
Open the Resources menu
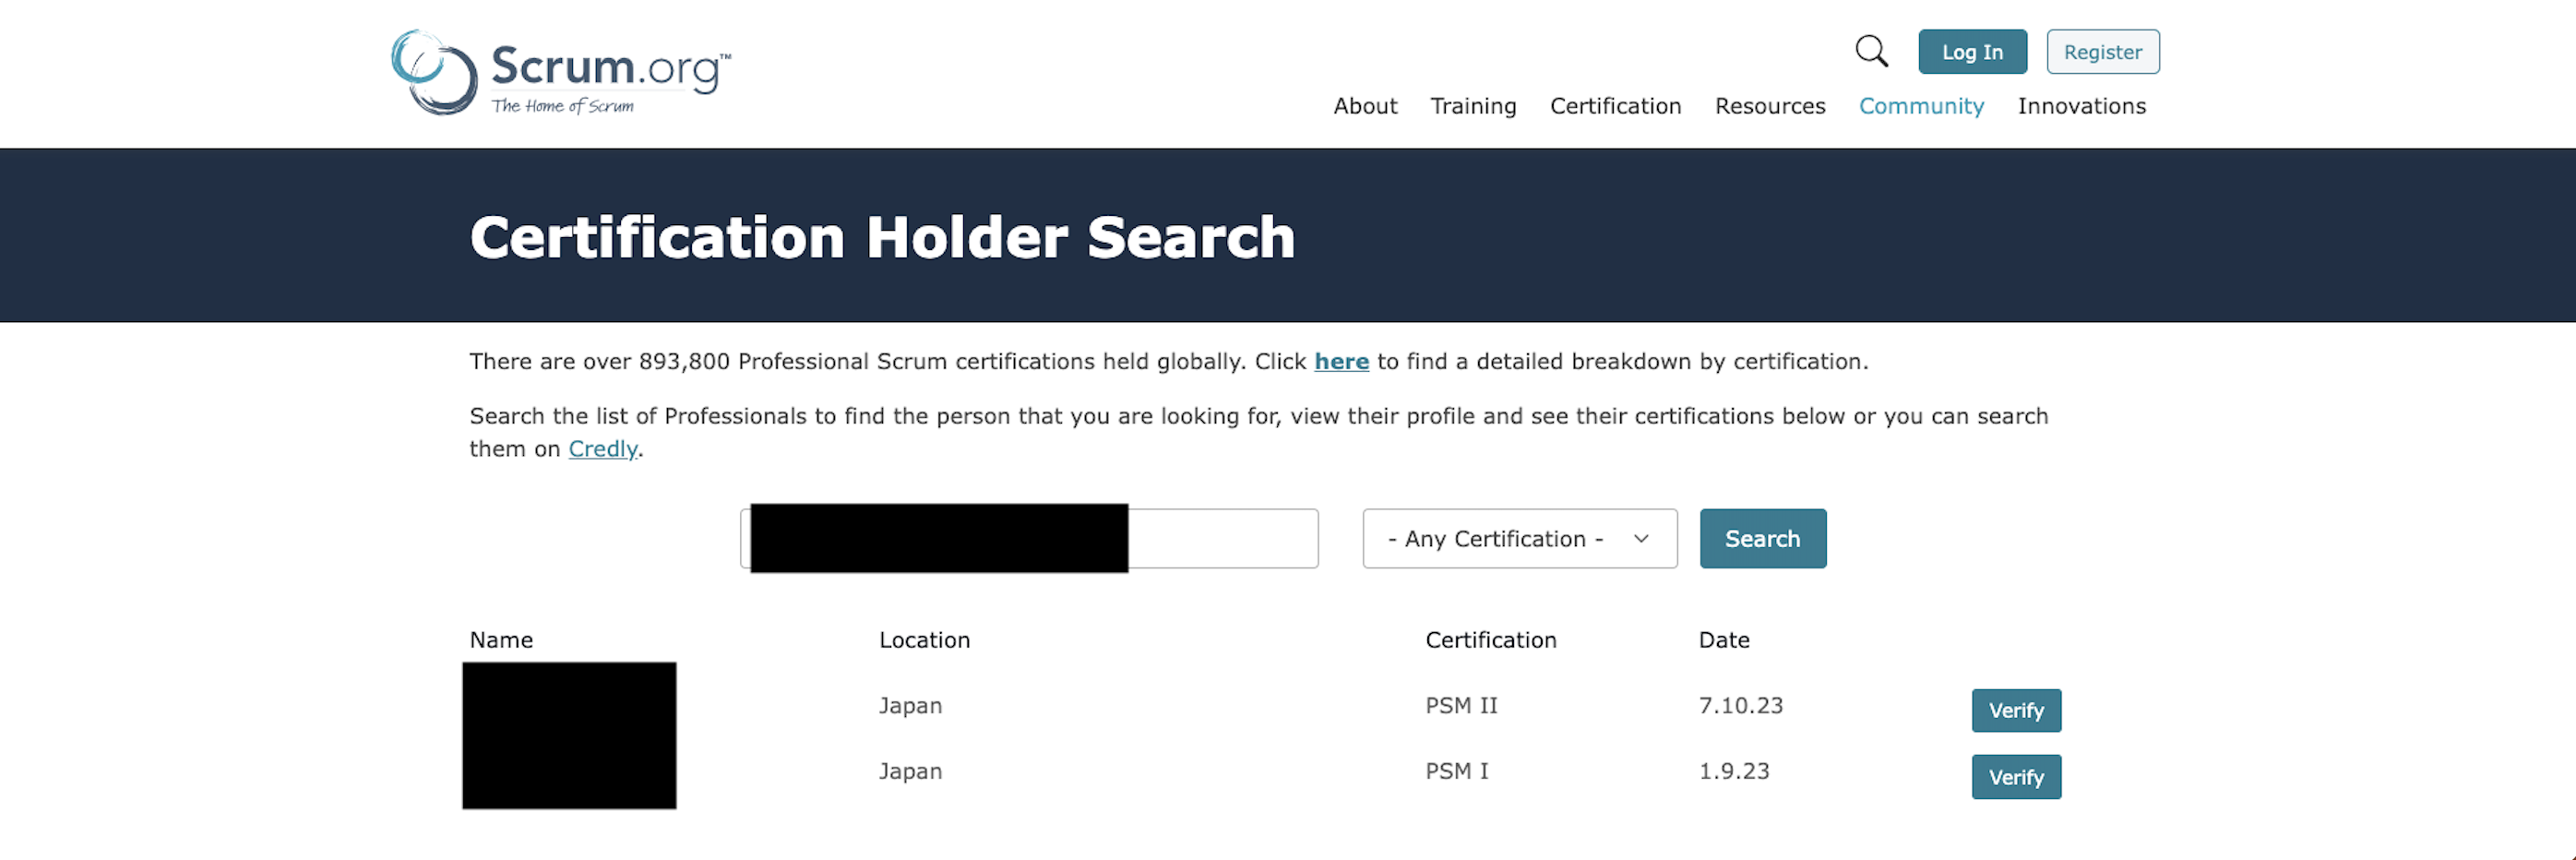(x=1769, y=106)
